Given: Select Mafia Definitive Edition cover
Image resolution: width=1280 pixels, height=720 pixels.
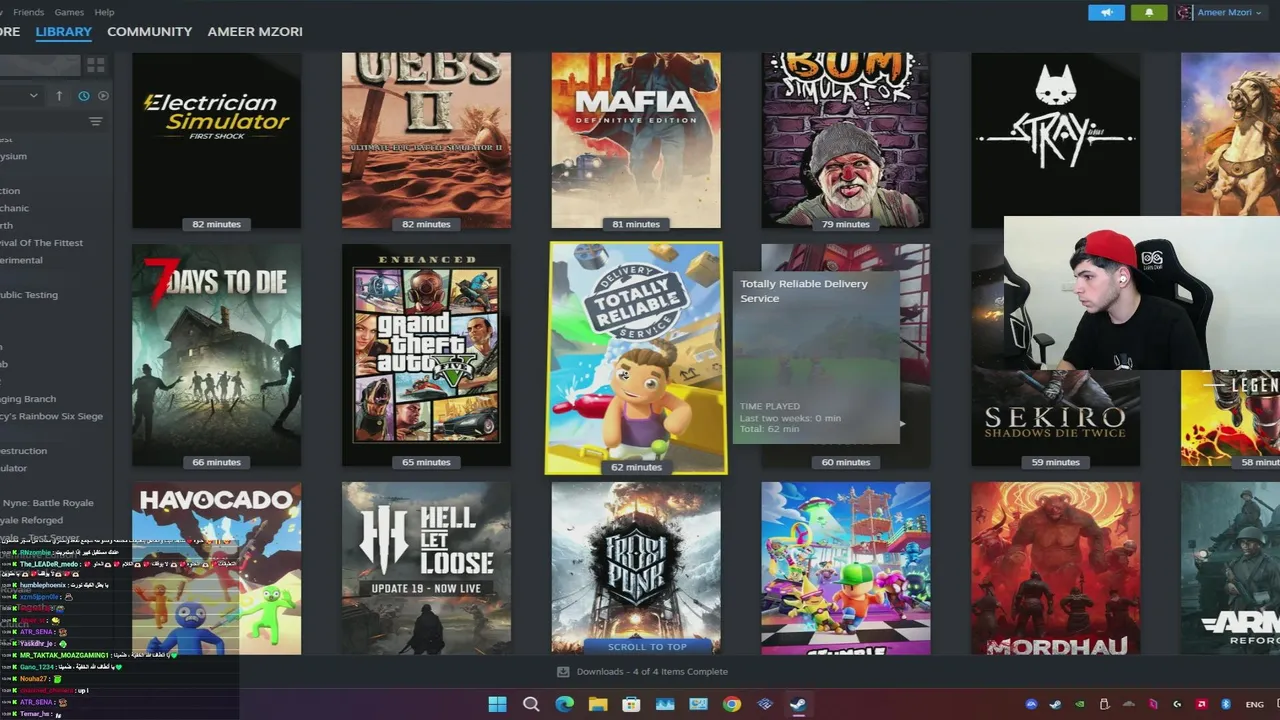Looking at the screenshot, I should coord(636,140).
